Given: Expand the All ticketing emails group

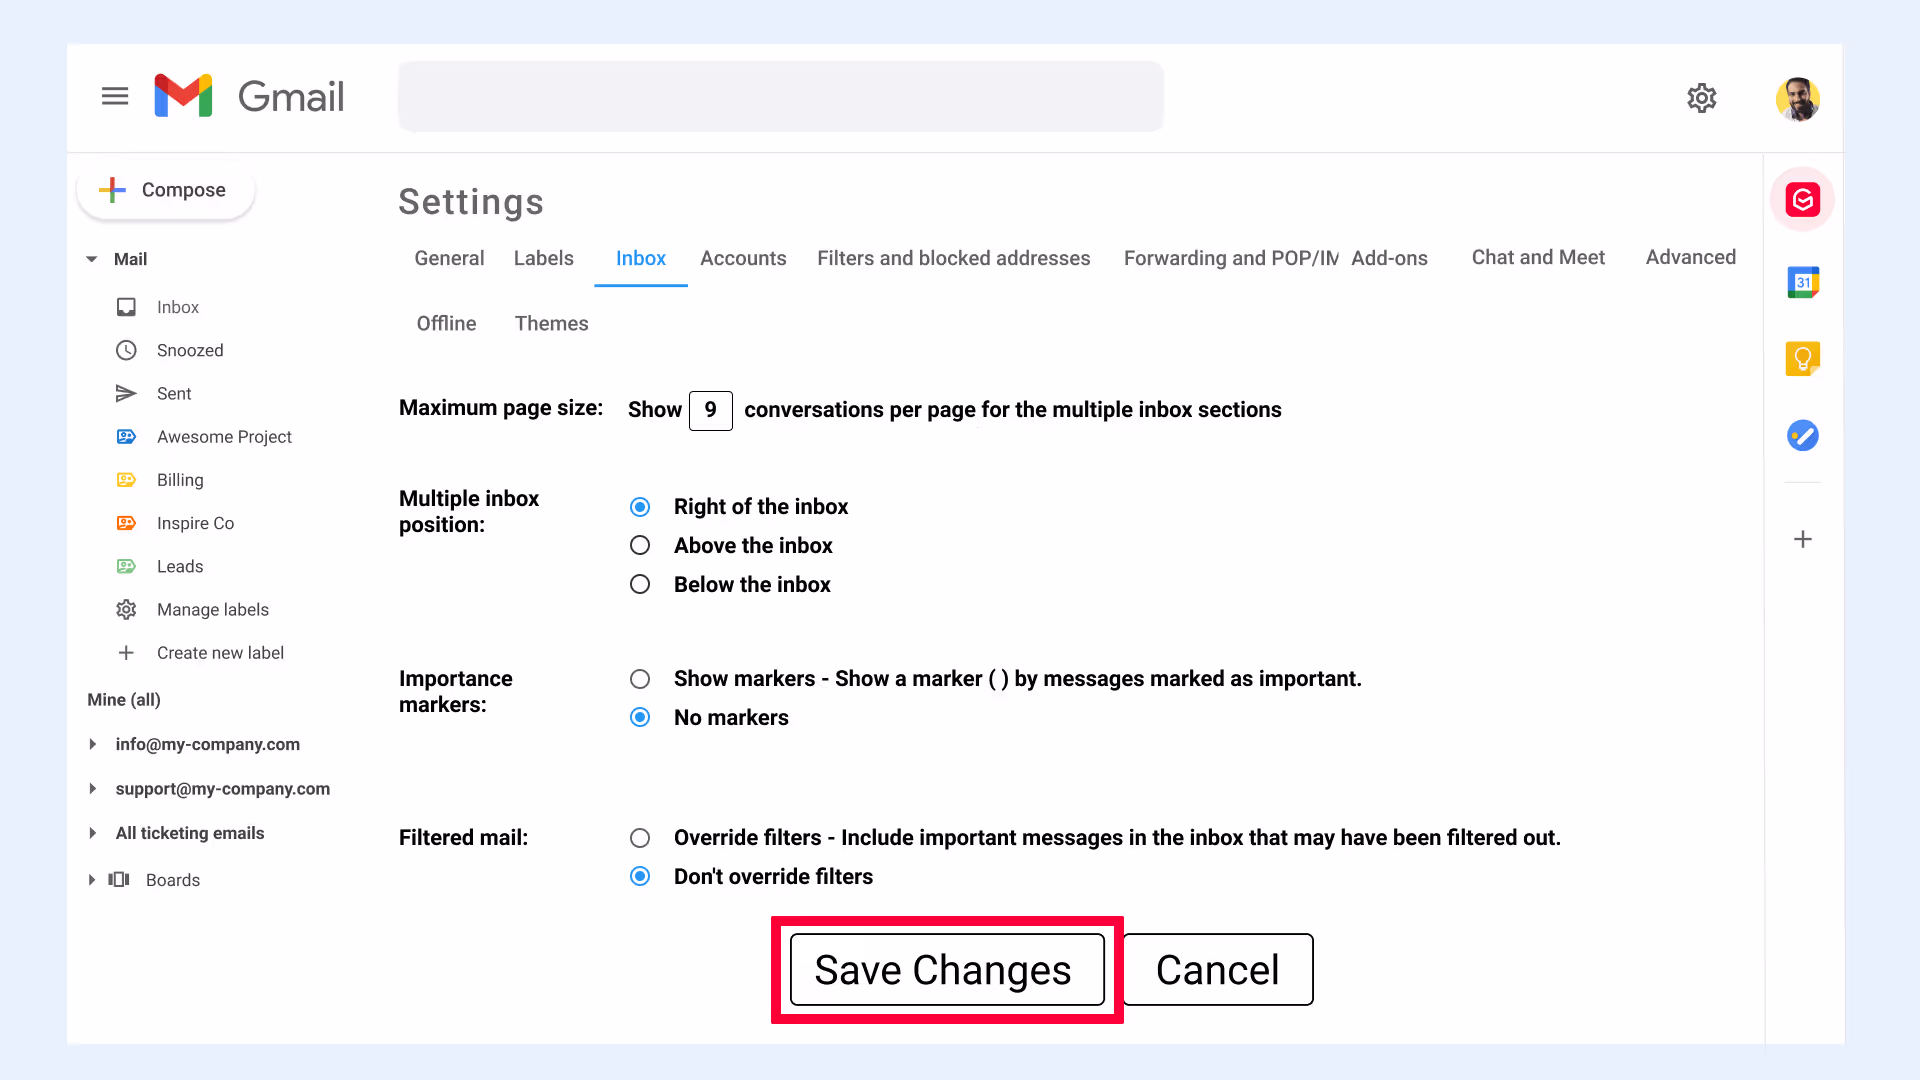Looking at the screenshot, I should [x=92, y=833].
